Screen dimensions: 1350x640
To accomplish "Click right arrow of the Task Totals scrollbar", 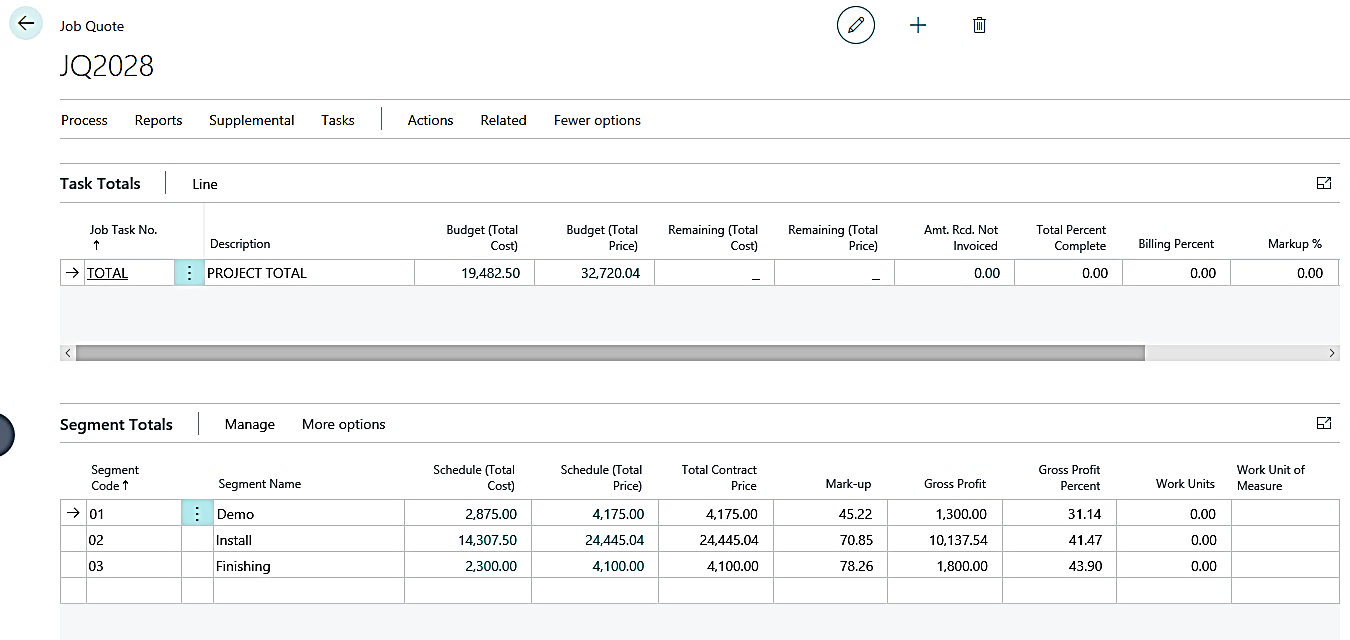I will 1331,353.
